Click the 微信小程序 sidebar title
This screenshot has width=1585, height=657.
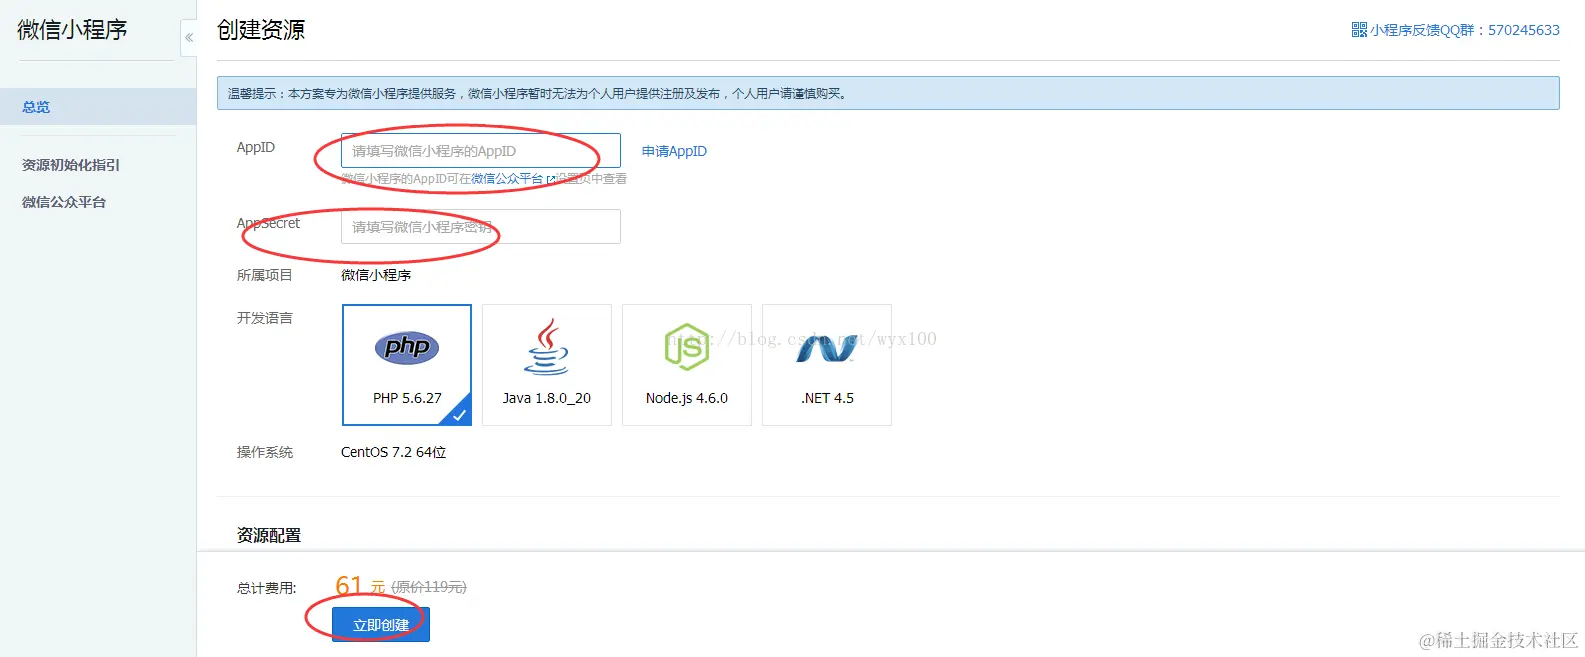pos(72,30)
